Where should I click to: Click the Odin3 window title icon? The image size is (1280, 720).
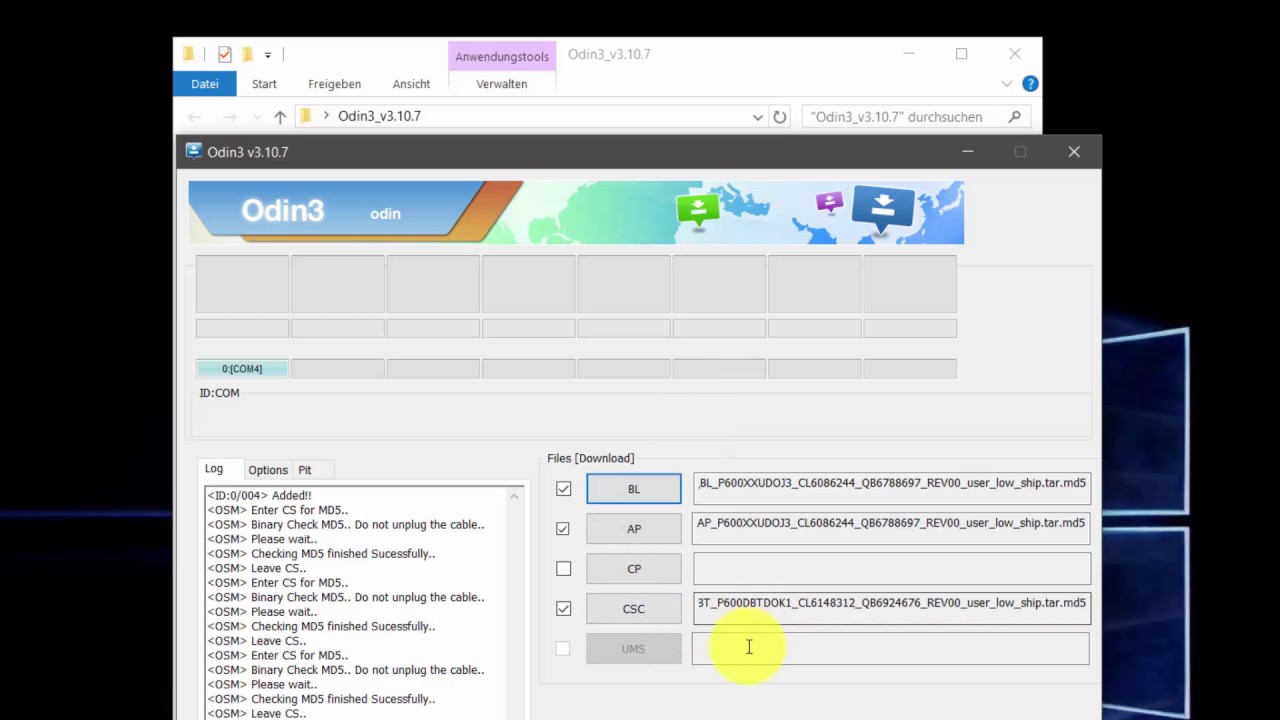(194, 152)
